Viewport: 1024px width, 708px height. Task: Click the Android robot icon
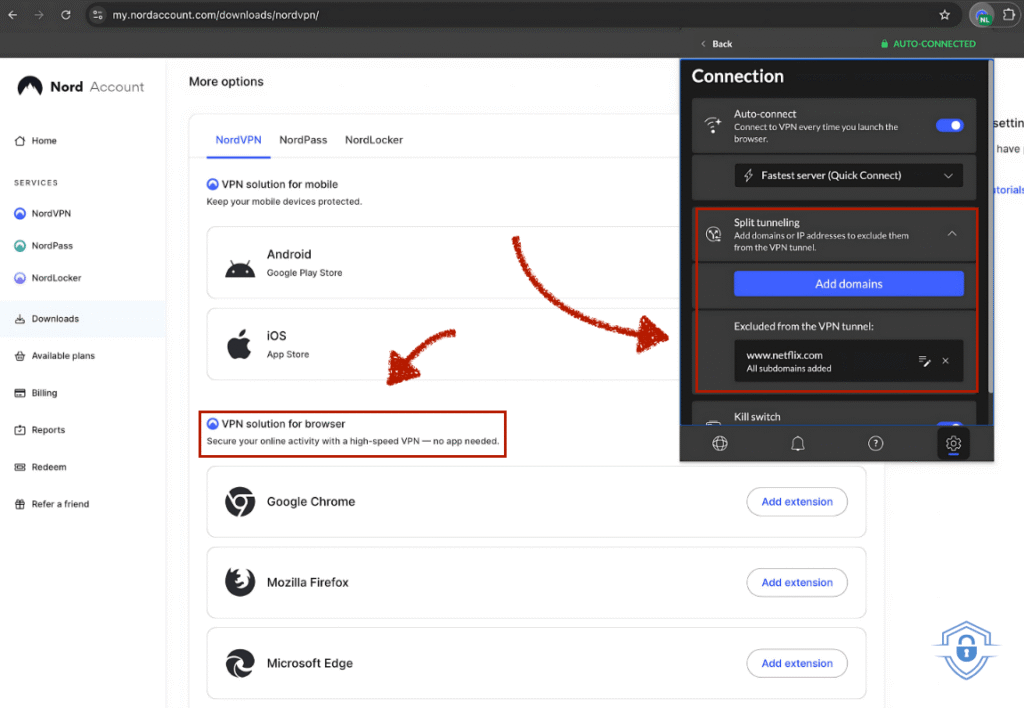point(240,268)
